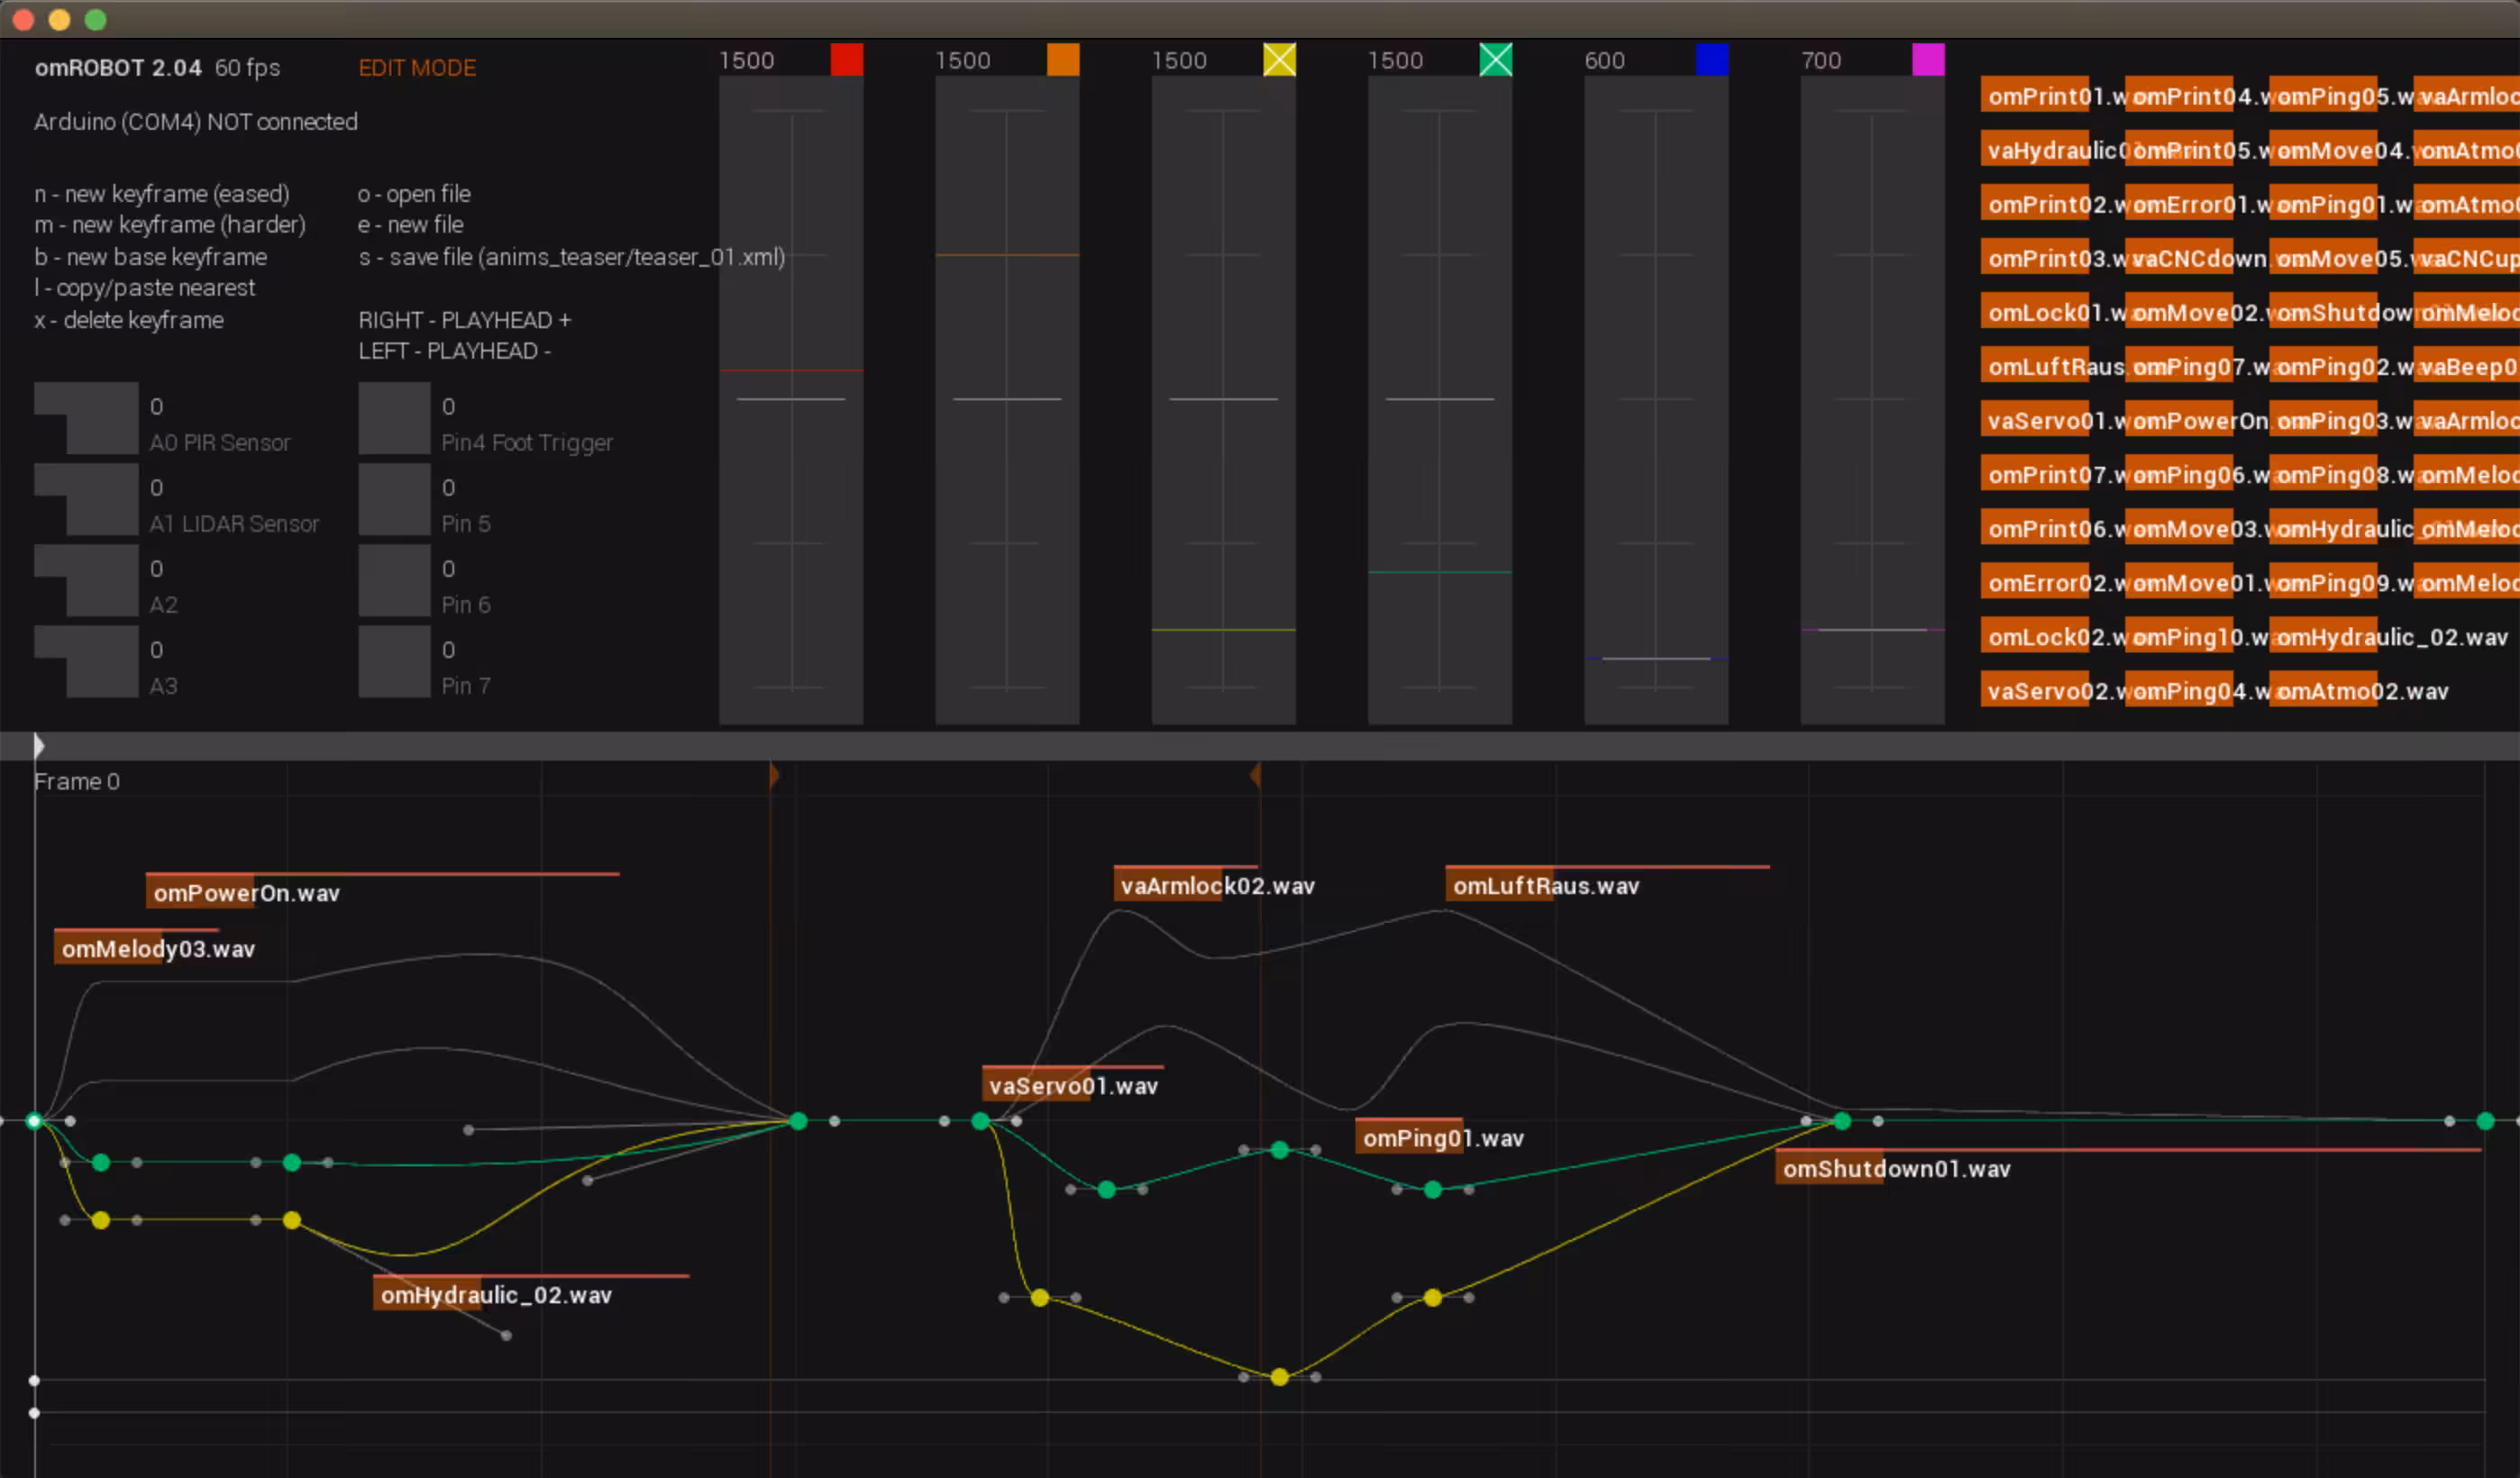Click the playhead triangle at Frame 0
The width and height of the screenshot is (2520, 1478).
[38, 746]
